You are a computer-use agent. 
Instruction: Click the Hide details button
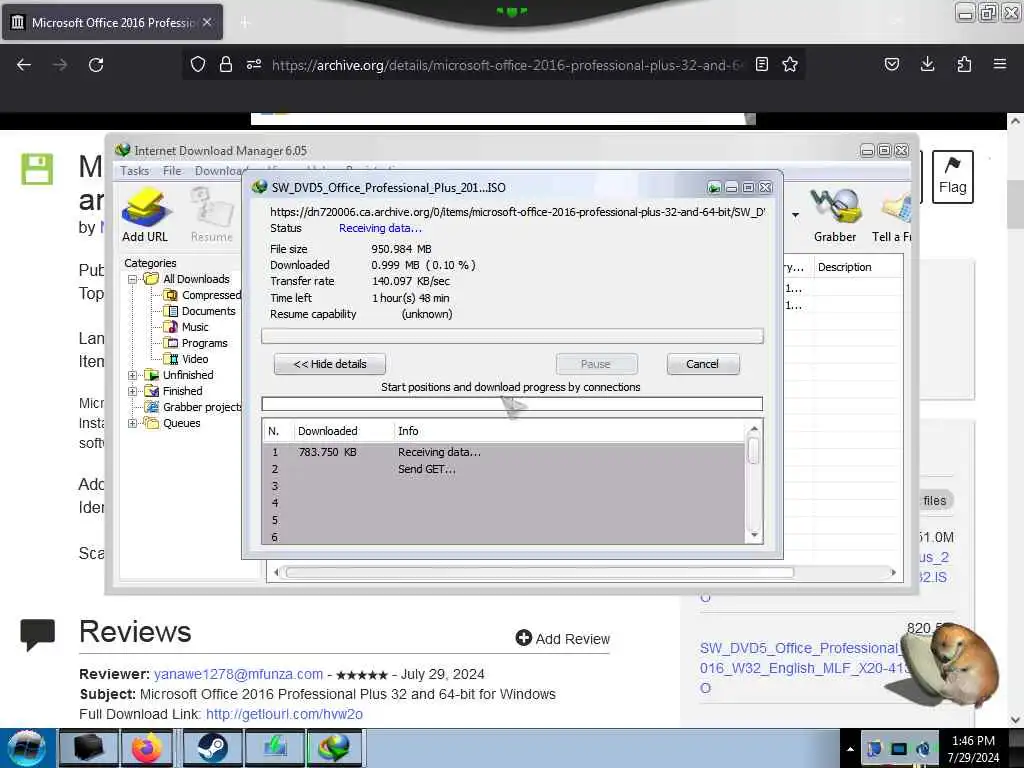(330, 364)
